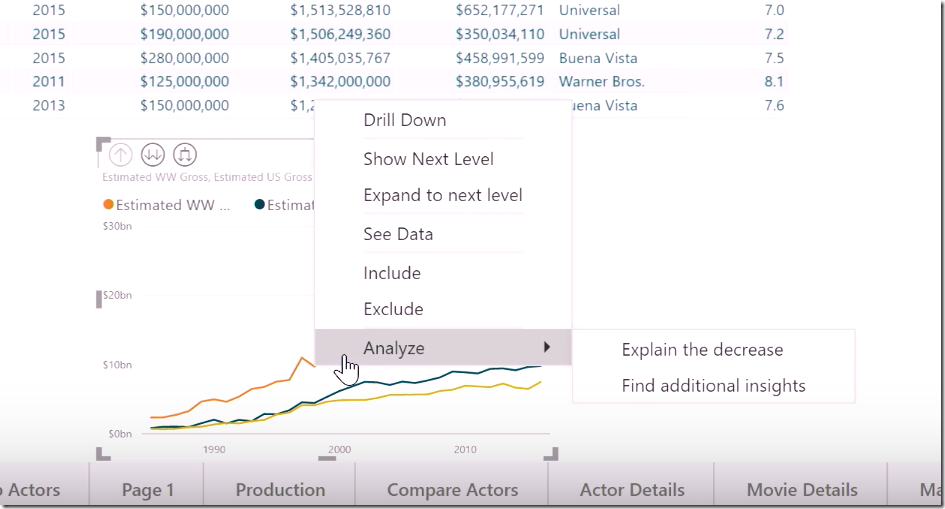Switch to the Page 1 tab
The height and width of the screenshot is (509, 945).
[x=147, y=490]
